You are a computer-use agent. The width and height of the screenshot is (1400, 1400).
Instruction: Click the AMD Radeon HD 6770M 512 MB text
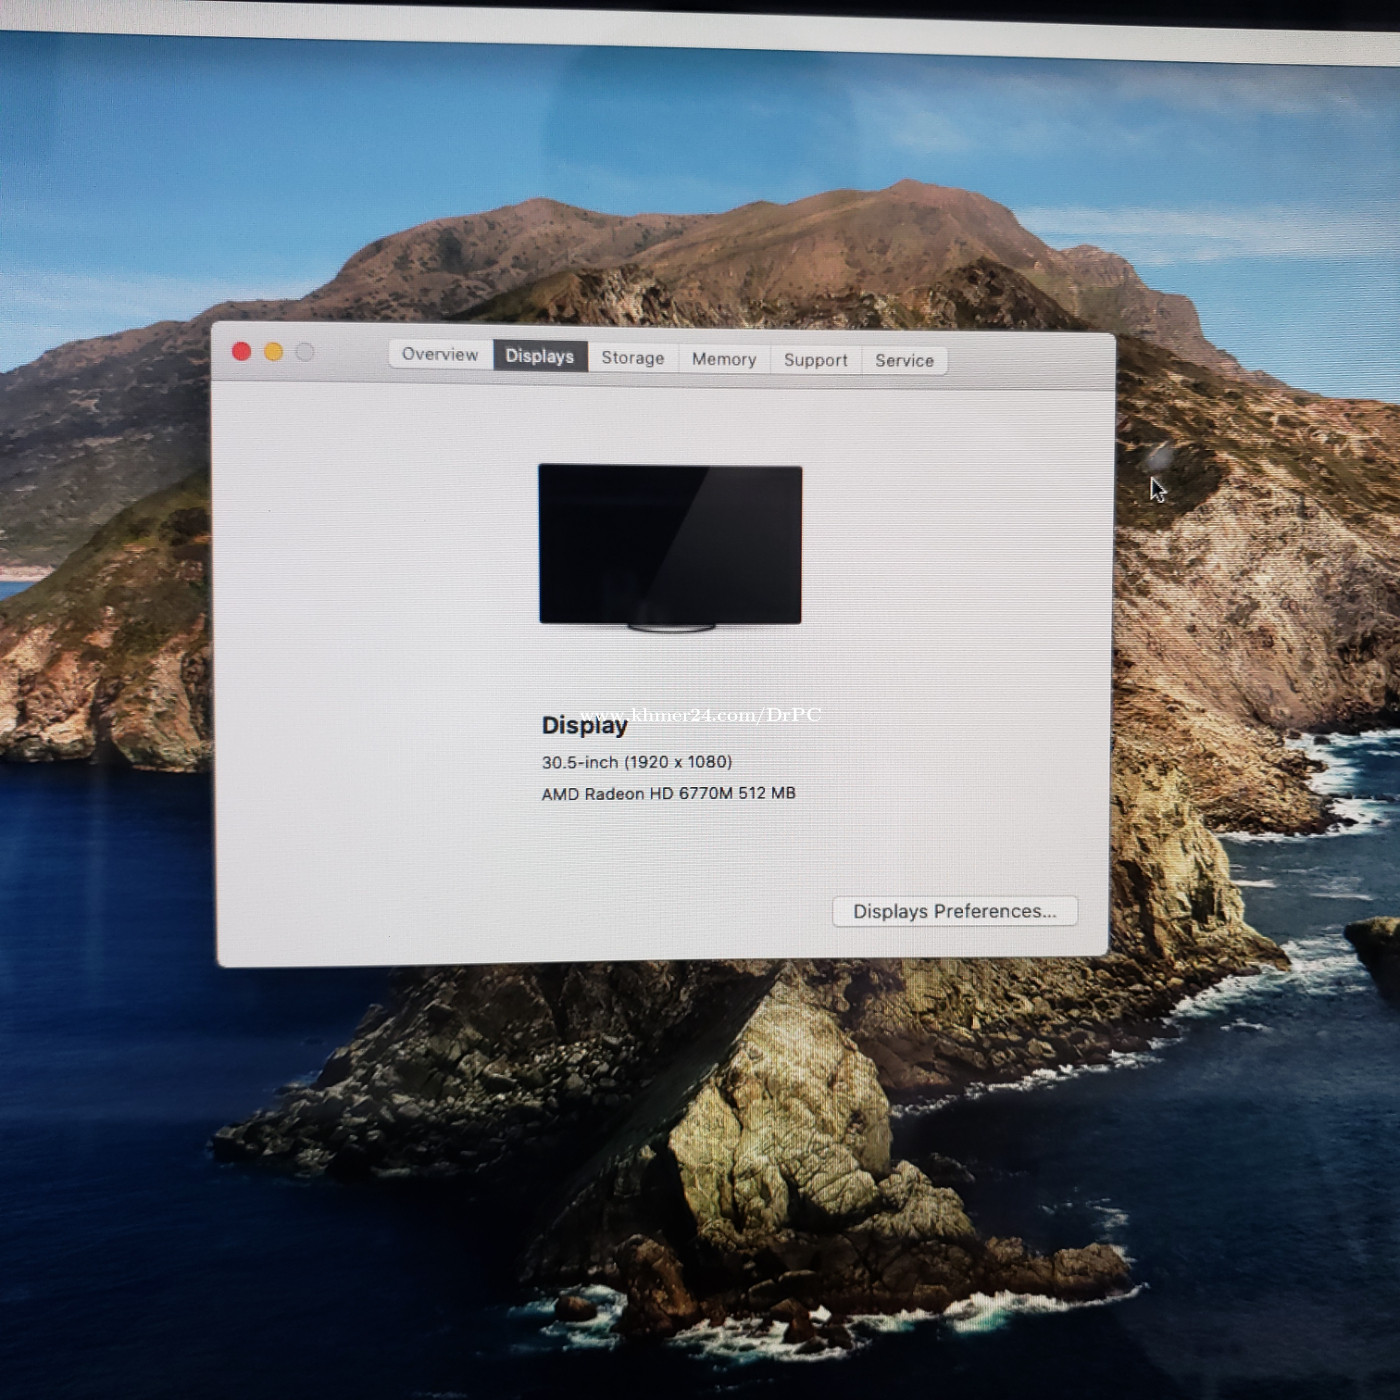pos(669,793)
